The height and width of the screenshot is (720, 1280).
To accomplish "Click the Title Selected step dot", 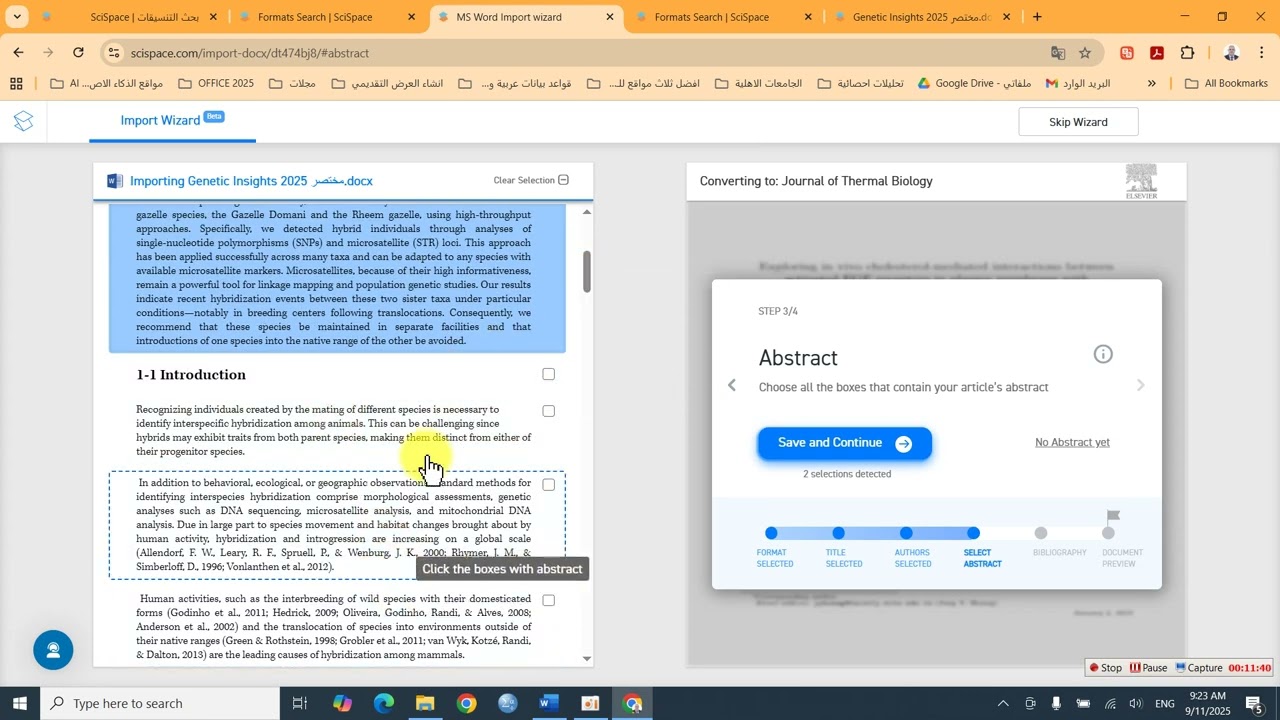I will pos(838,533).
